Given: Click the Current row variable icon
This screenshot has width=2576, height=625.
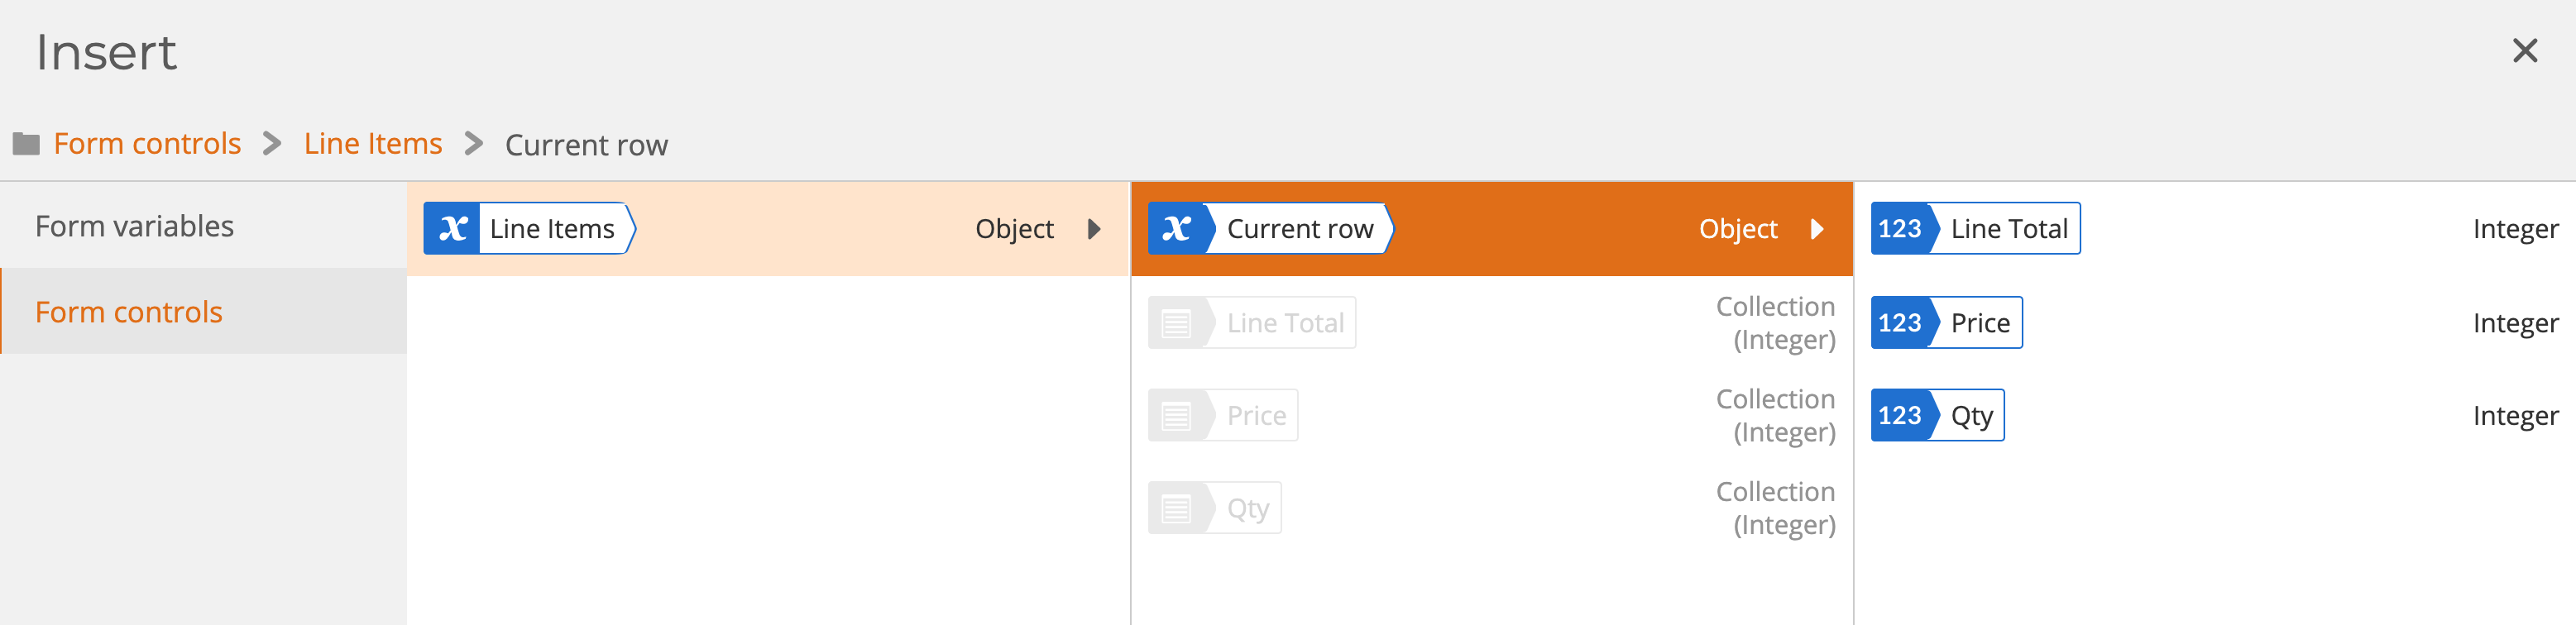Looking at the screenshot, I should pyautogui.click(x=1176, y=229).
